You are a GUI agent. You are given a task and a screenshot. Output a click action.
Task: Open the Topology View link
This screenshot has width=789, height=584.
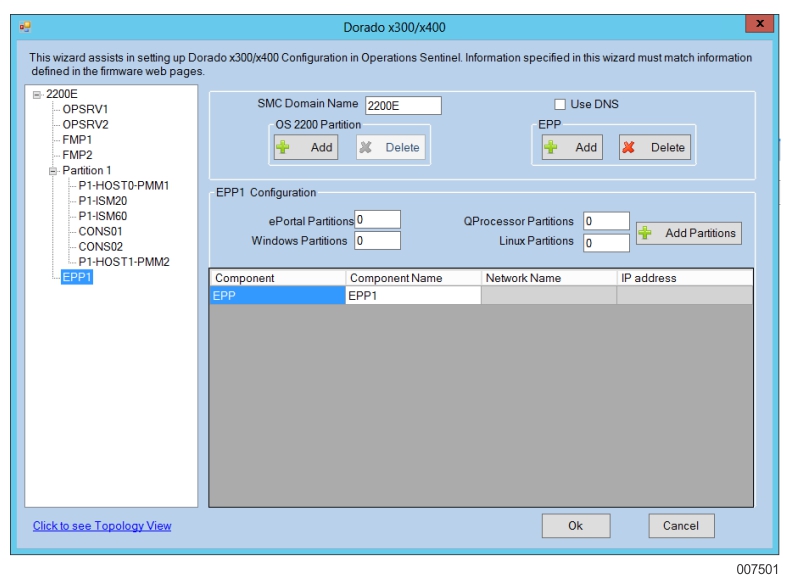(x=102, y=526)
